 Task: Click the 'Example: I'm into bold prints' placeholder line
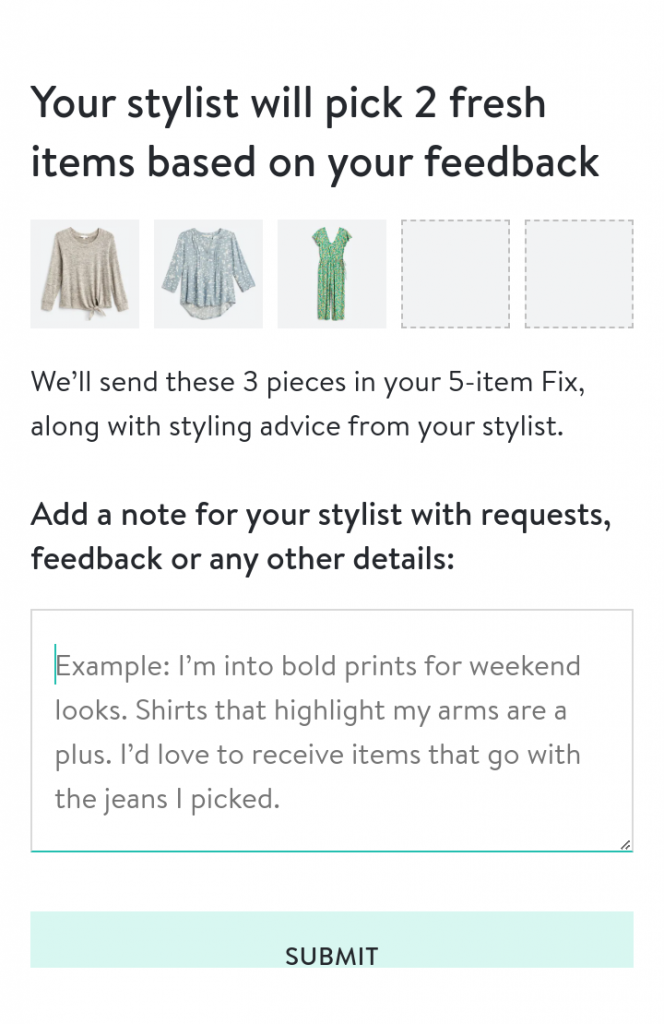(317, 666)
